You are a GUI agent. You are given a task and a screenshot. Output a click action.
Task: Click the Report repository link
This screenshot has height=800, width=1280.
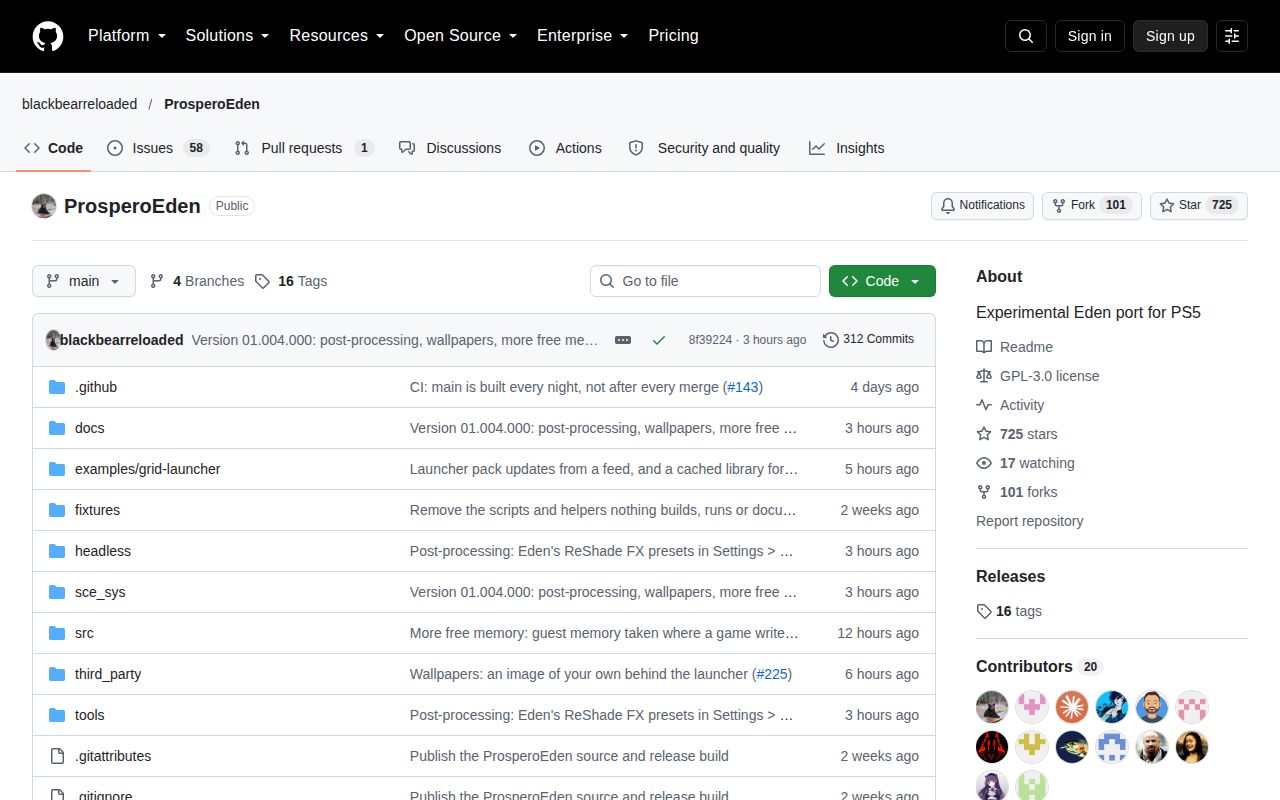click(1029, 521)
